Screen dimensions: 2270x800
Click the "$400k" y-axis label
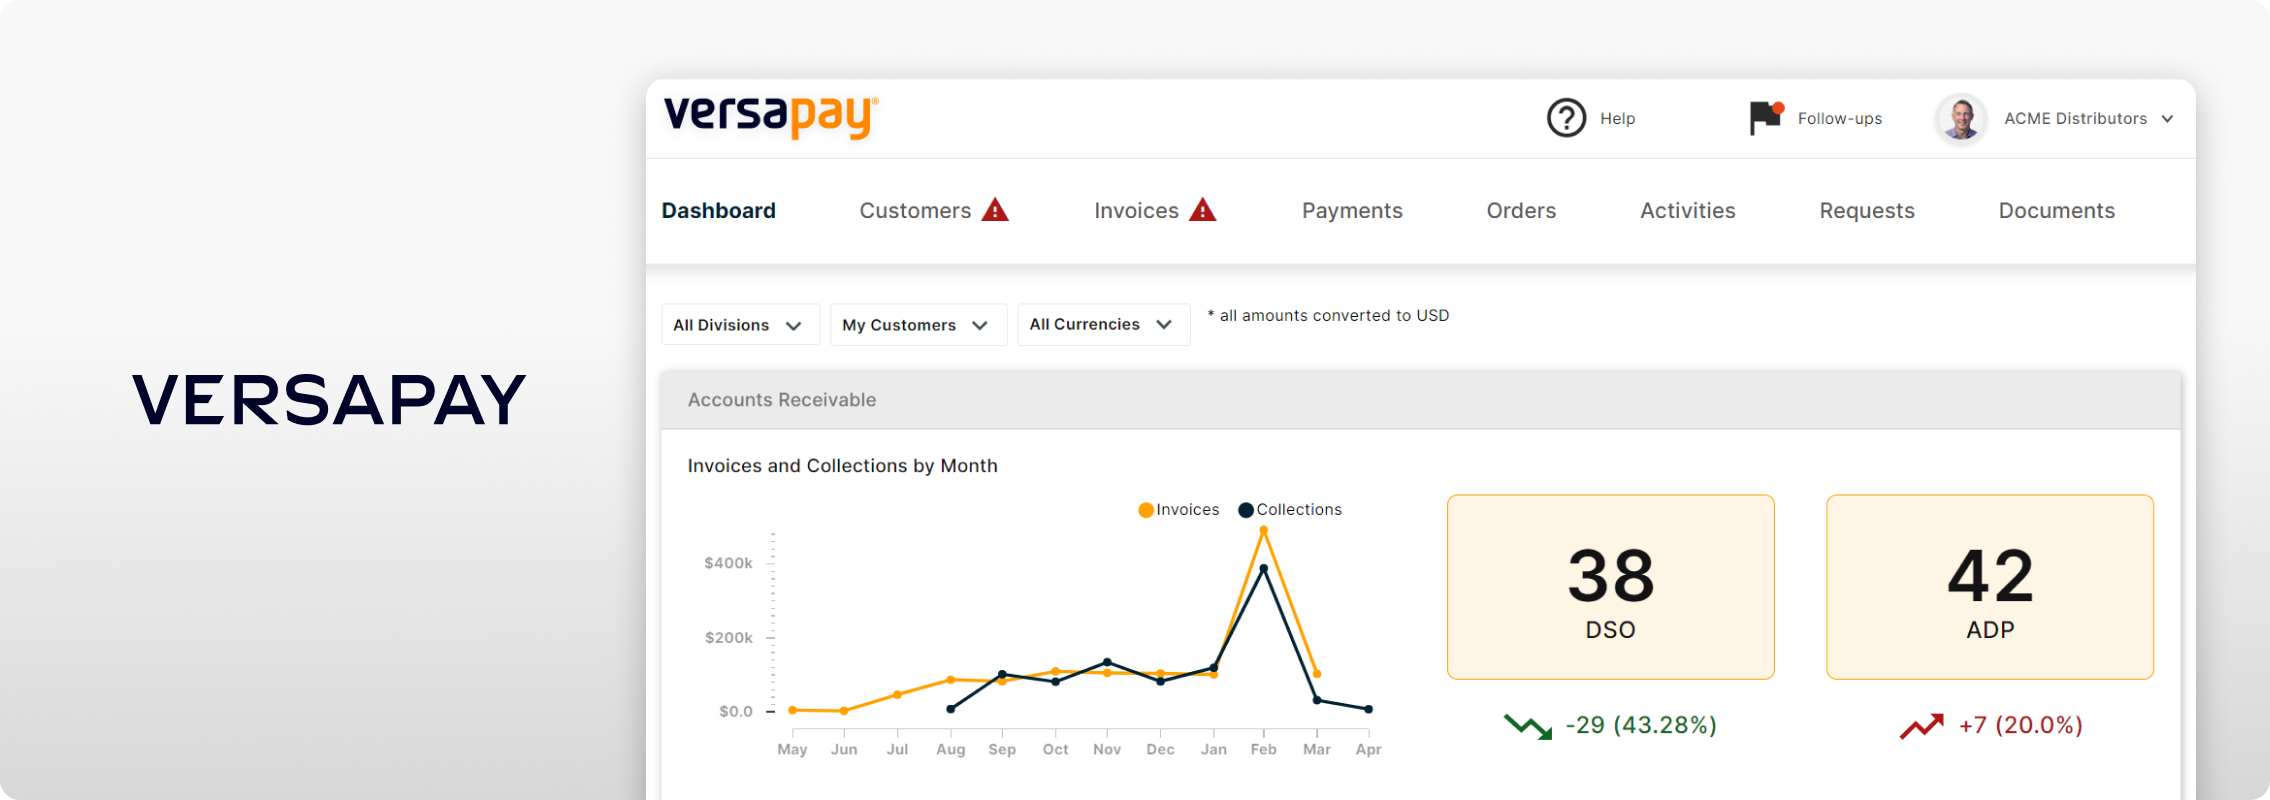coord(728,563)
